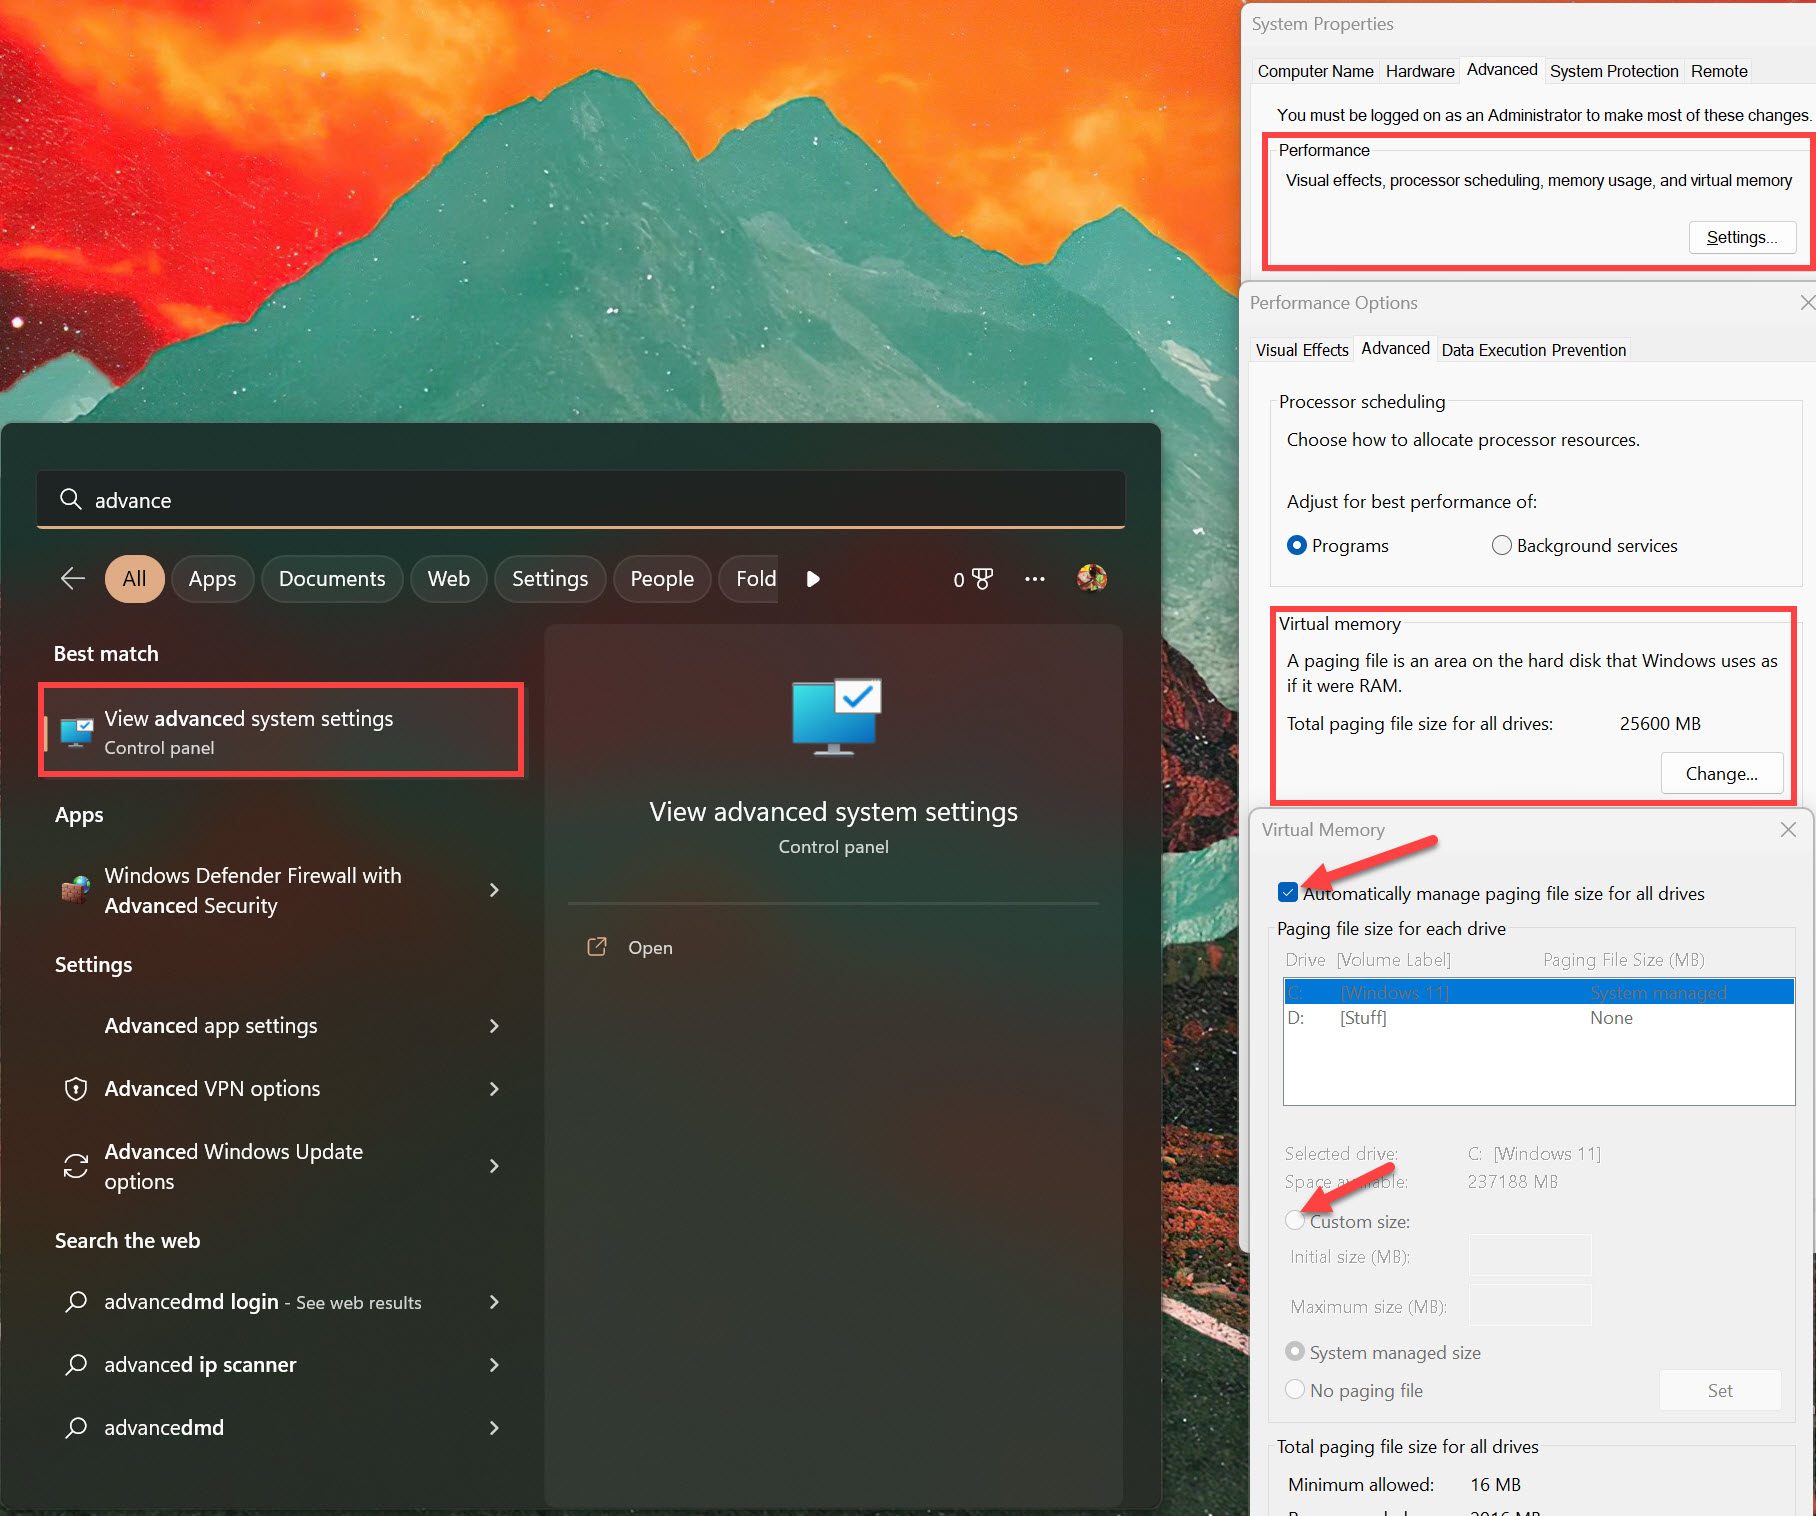The width and height of the screenshot is (1816, 1516).
Task: Filter search results by Documents
Action: pyautogui.click(x=332, y=579)
